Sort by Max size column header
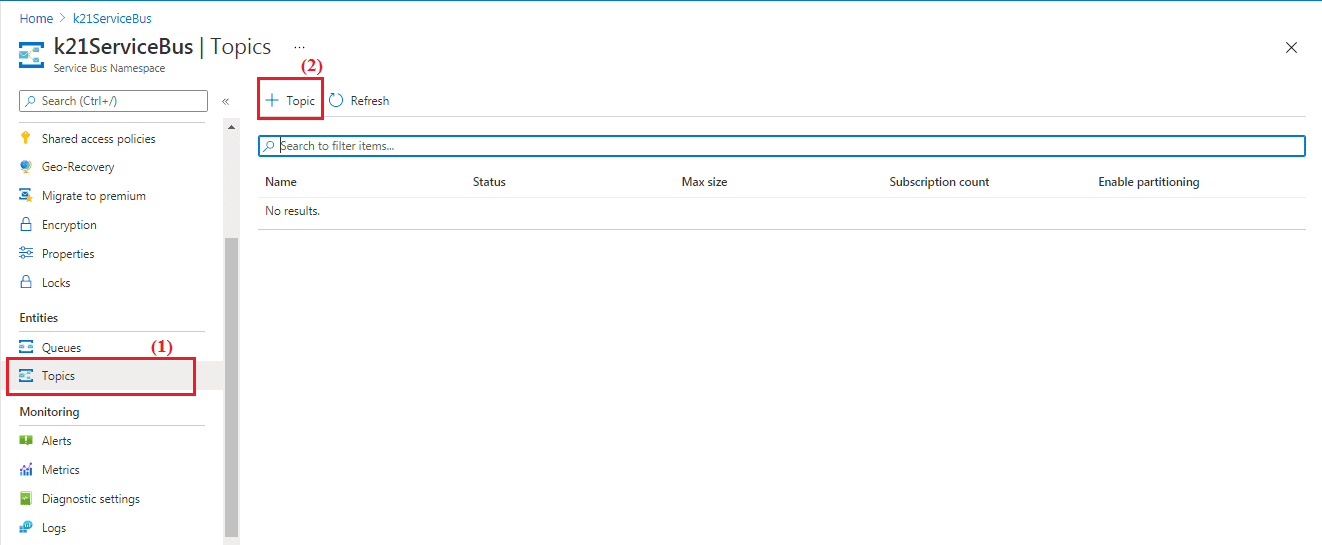The width and height of the screenshot is (1322, 545). point(704,182)
